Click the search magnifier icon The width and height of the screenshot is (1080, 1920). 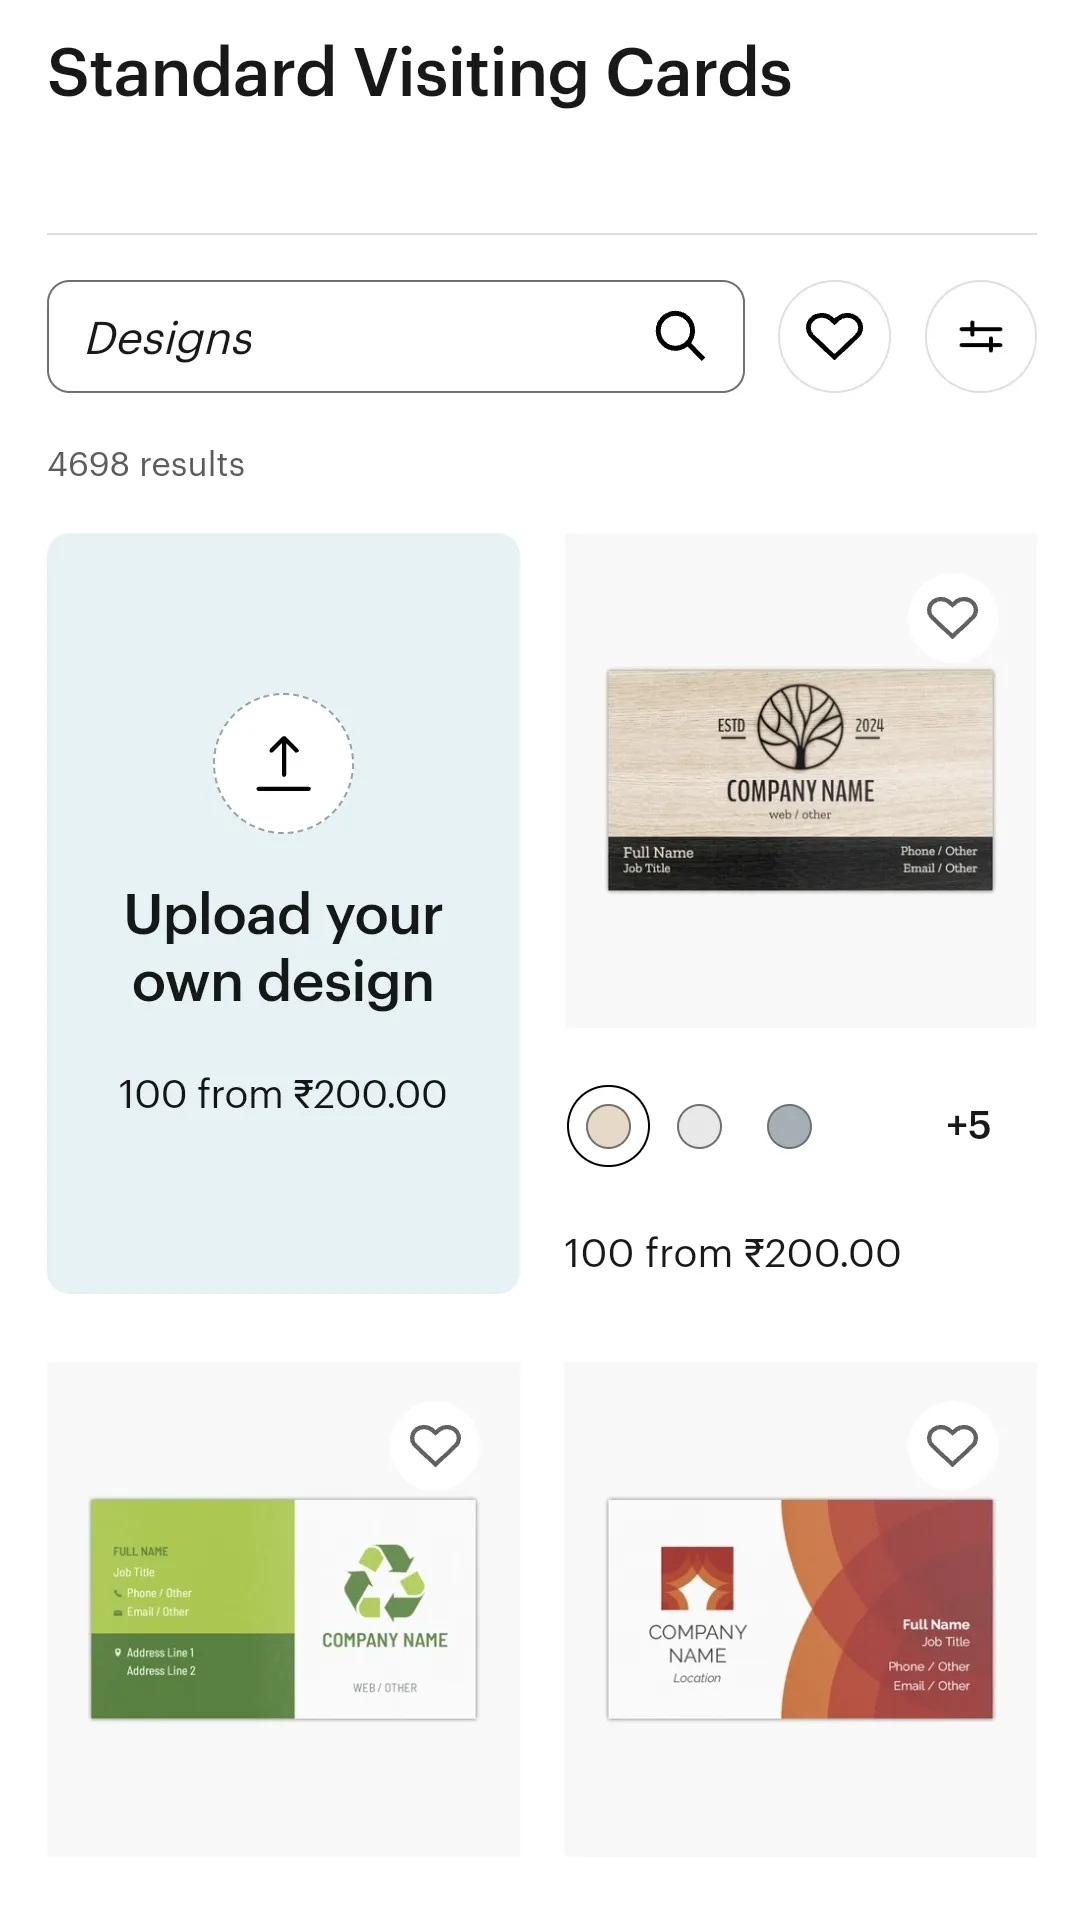tap(681, 336)
